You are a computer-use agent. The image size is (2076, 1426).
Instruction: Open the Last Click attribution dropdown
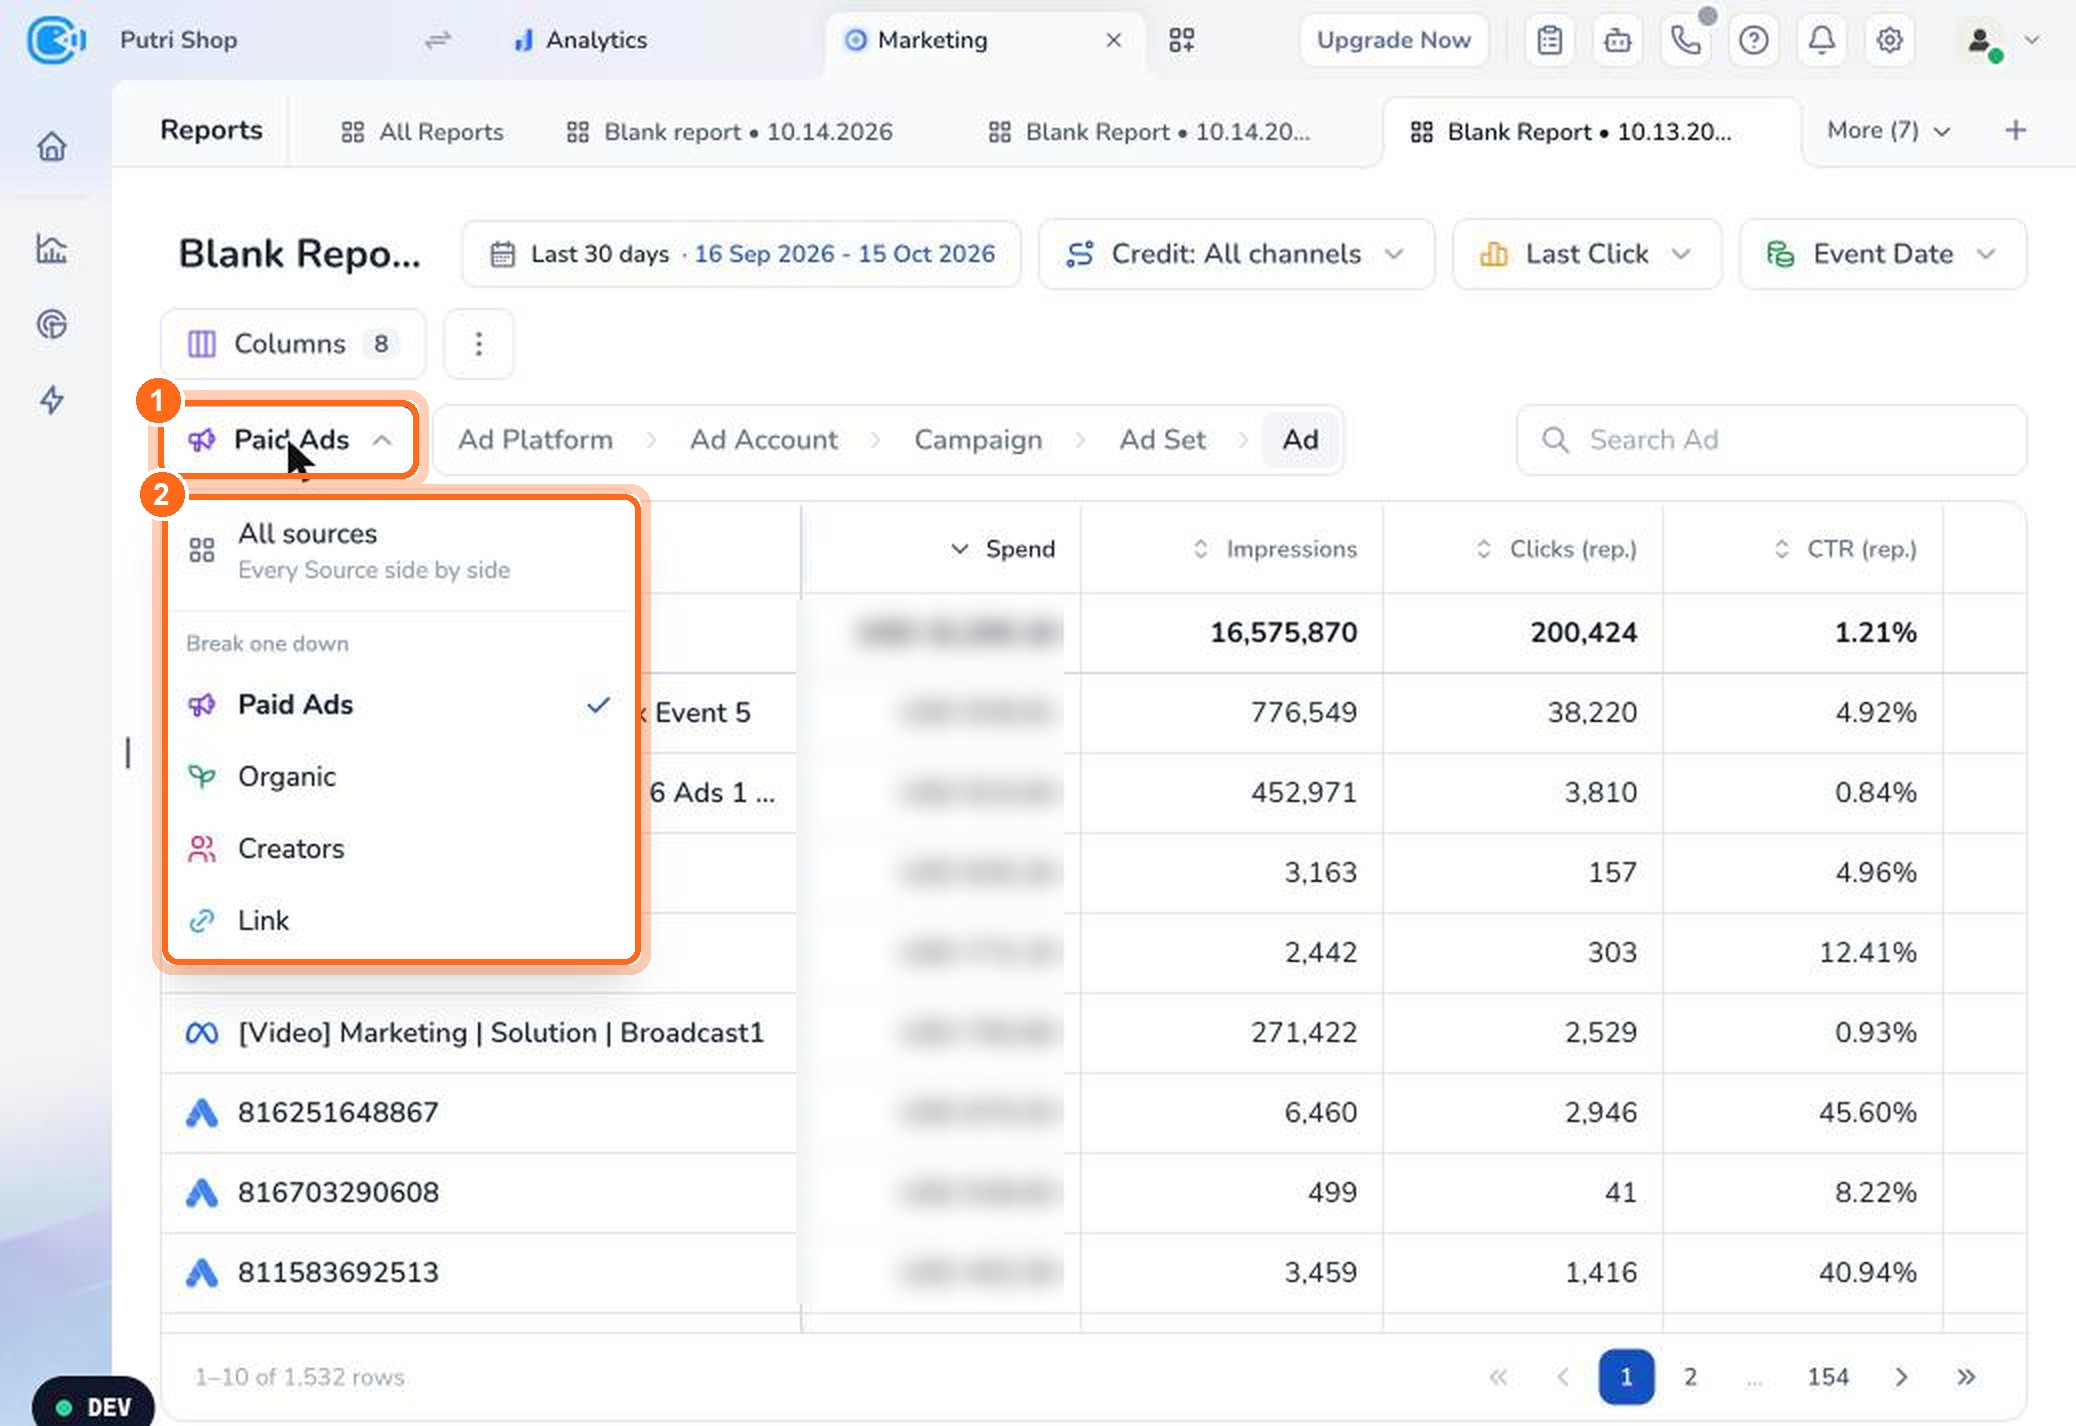(x=1587, y=254)
